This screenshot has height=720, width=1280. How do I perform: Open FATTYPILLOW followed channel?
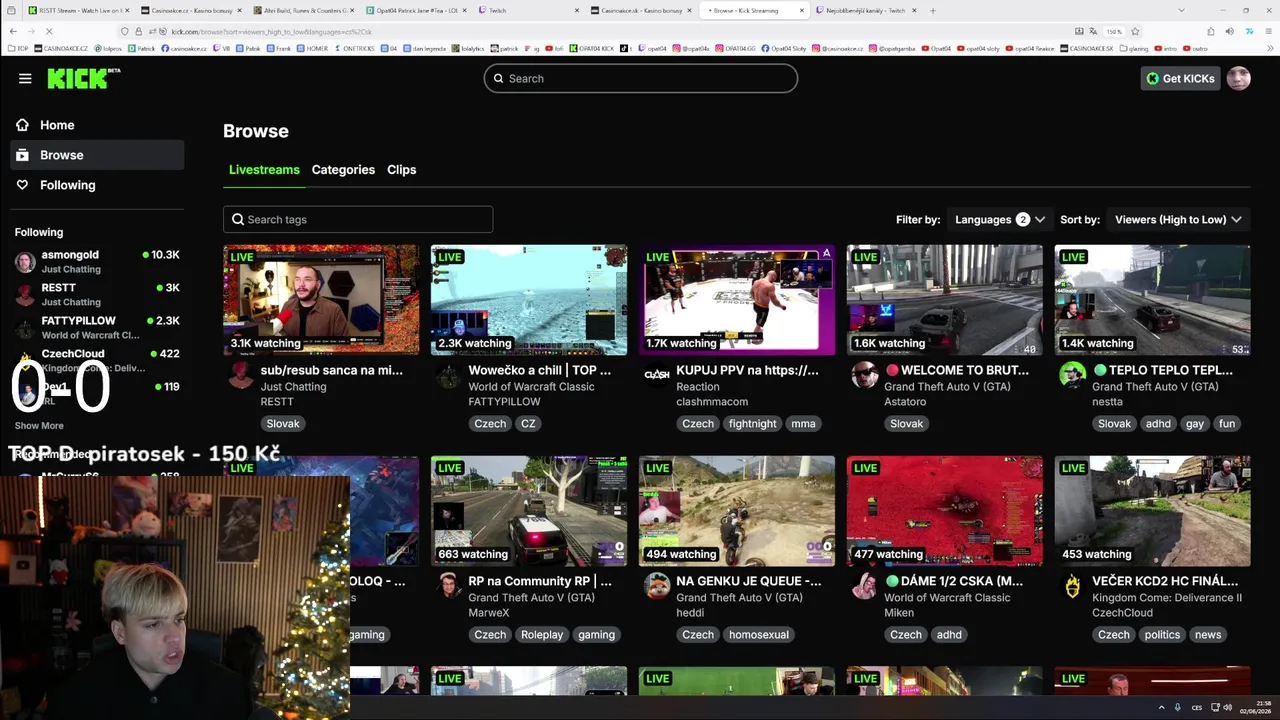(97, 327)
